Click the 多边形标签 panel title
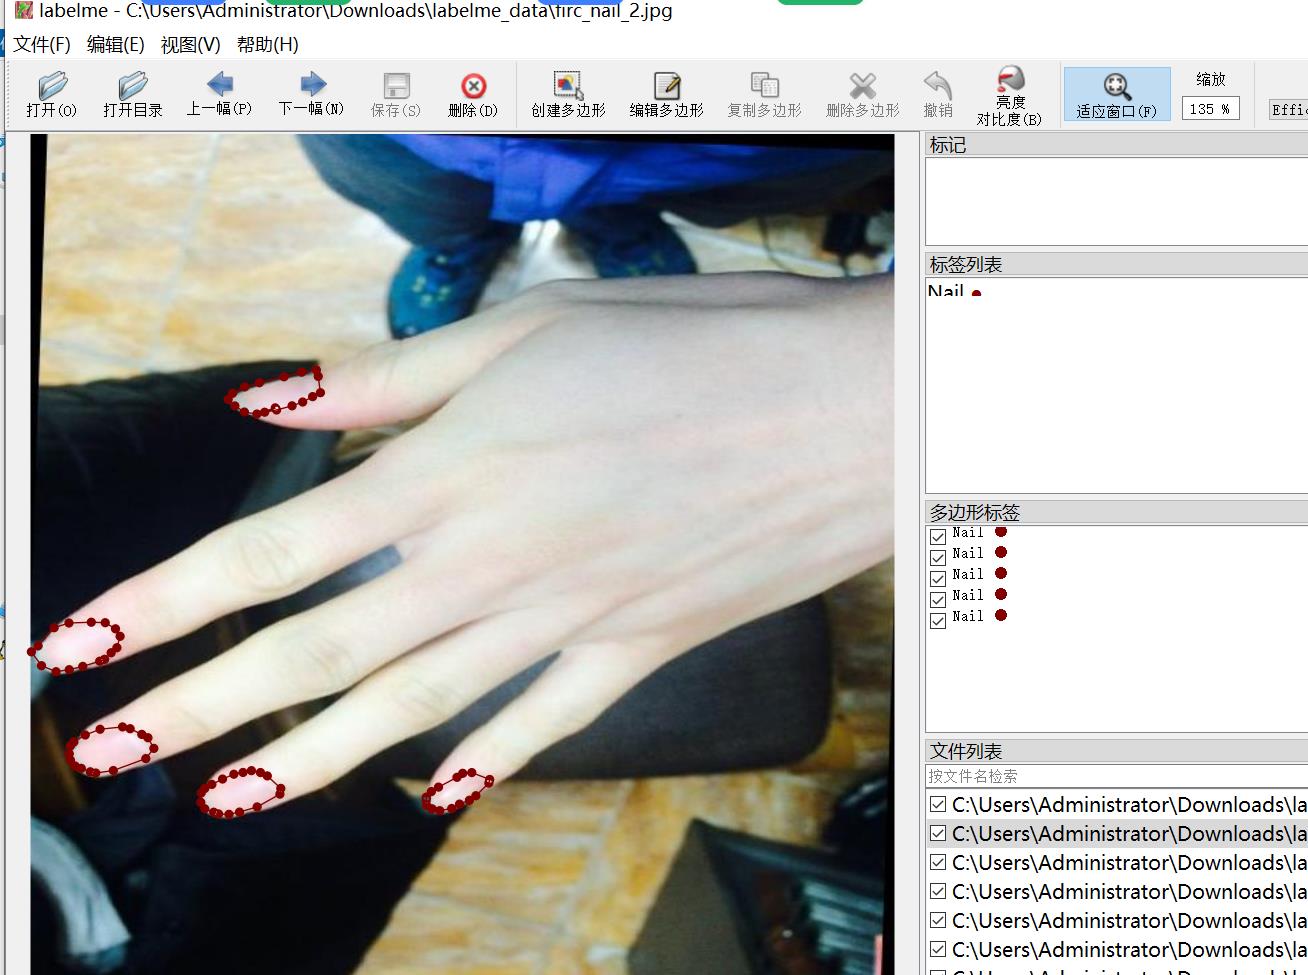The image size is (1308, 975). 975,512
